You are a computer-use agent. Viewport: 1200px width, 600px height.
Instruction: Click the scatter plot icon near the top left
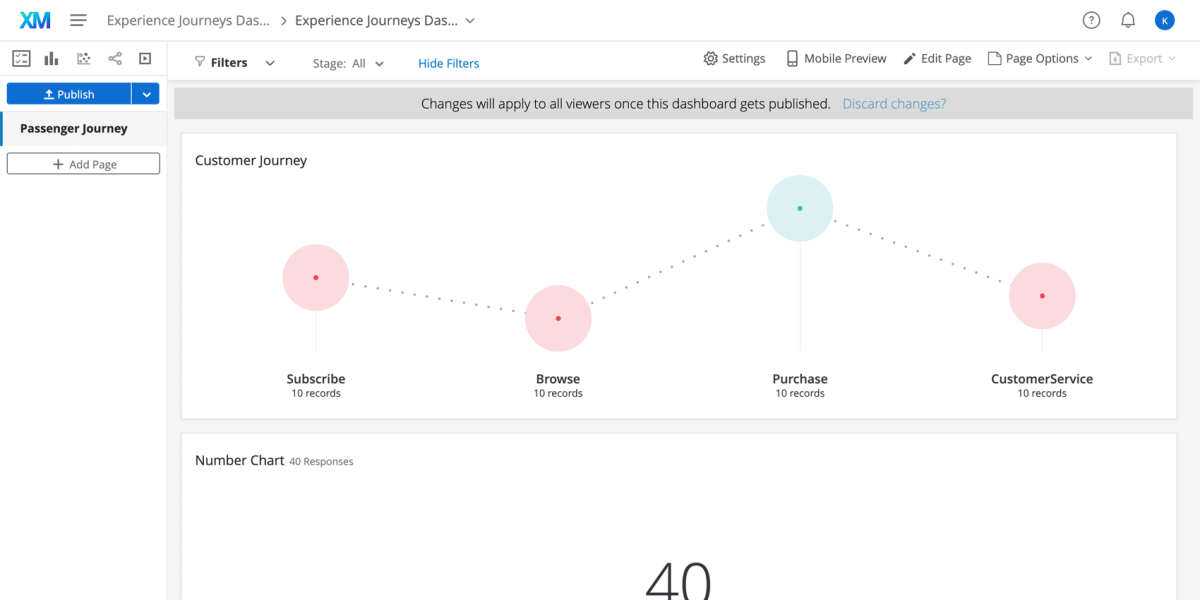[x=83, y=58]
